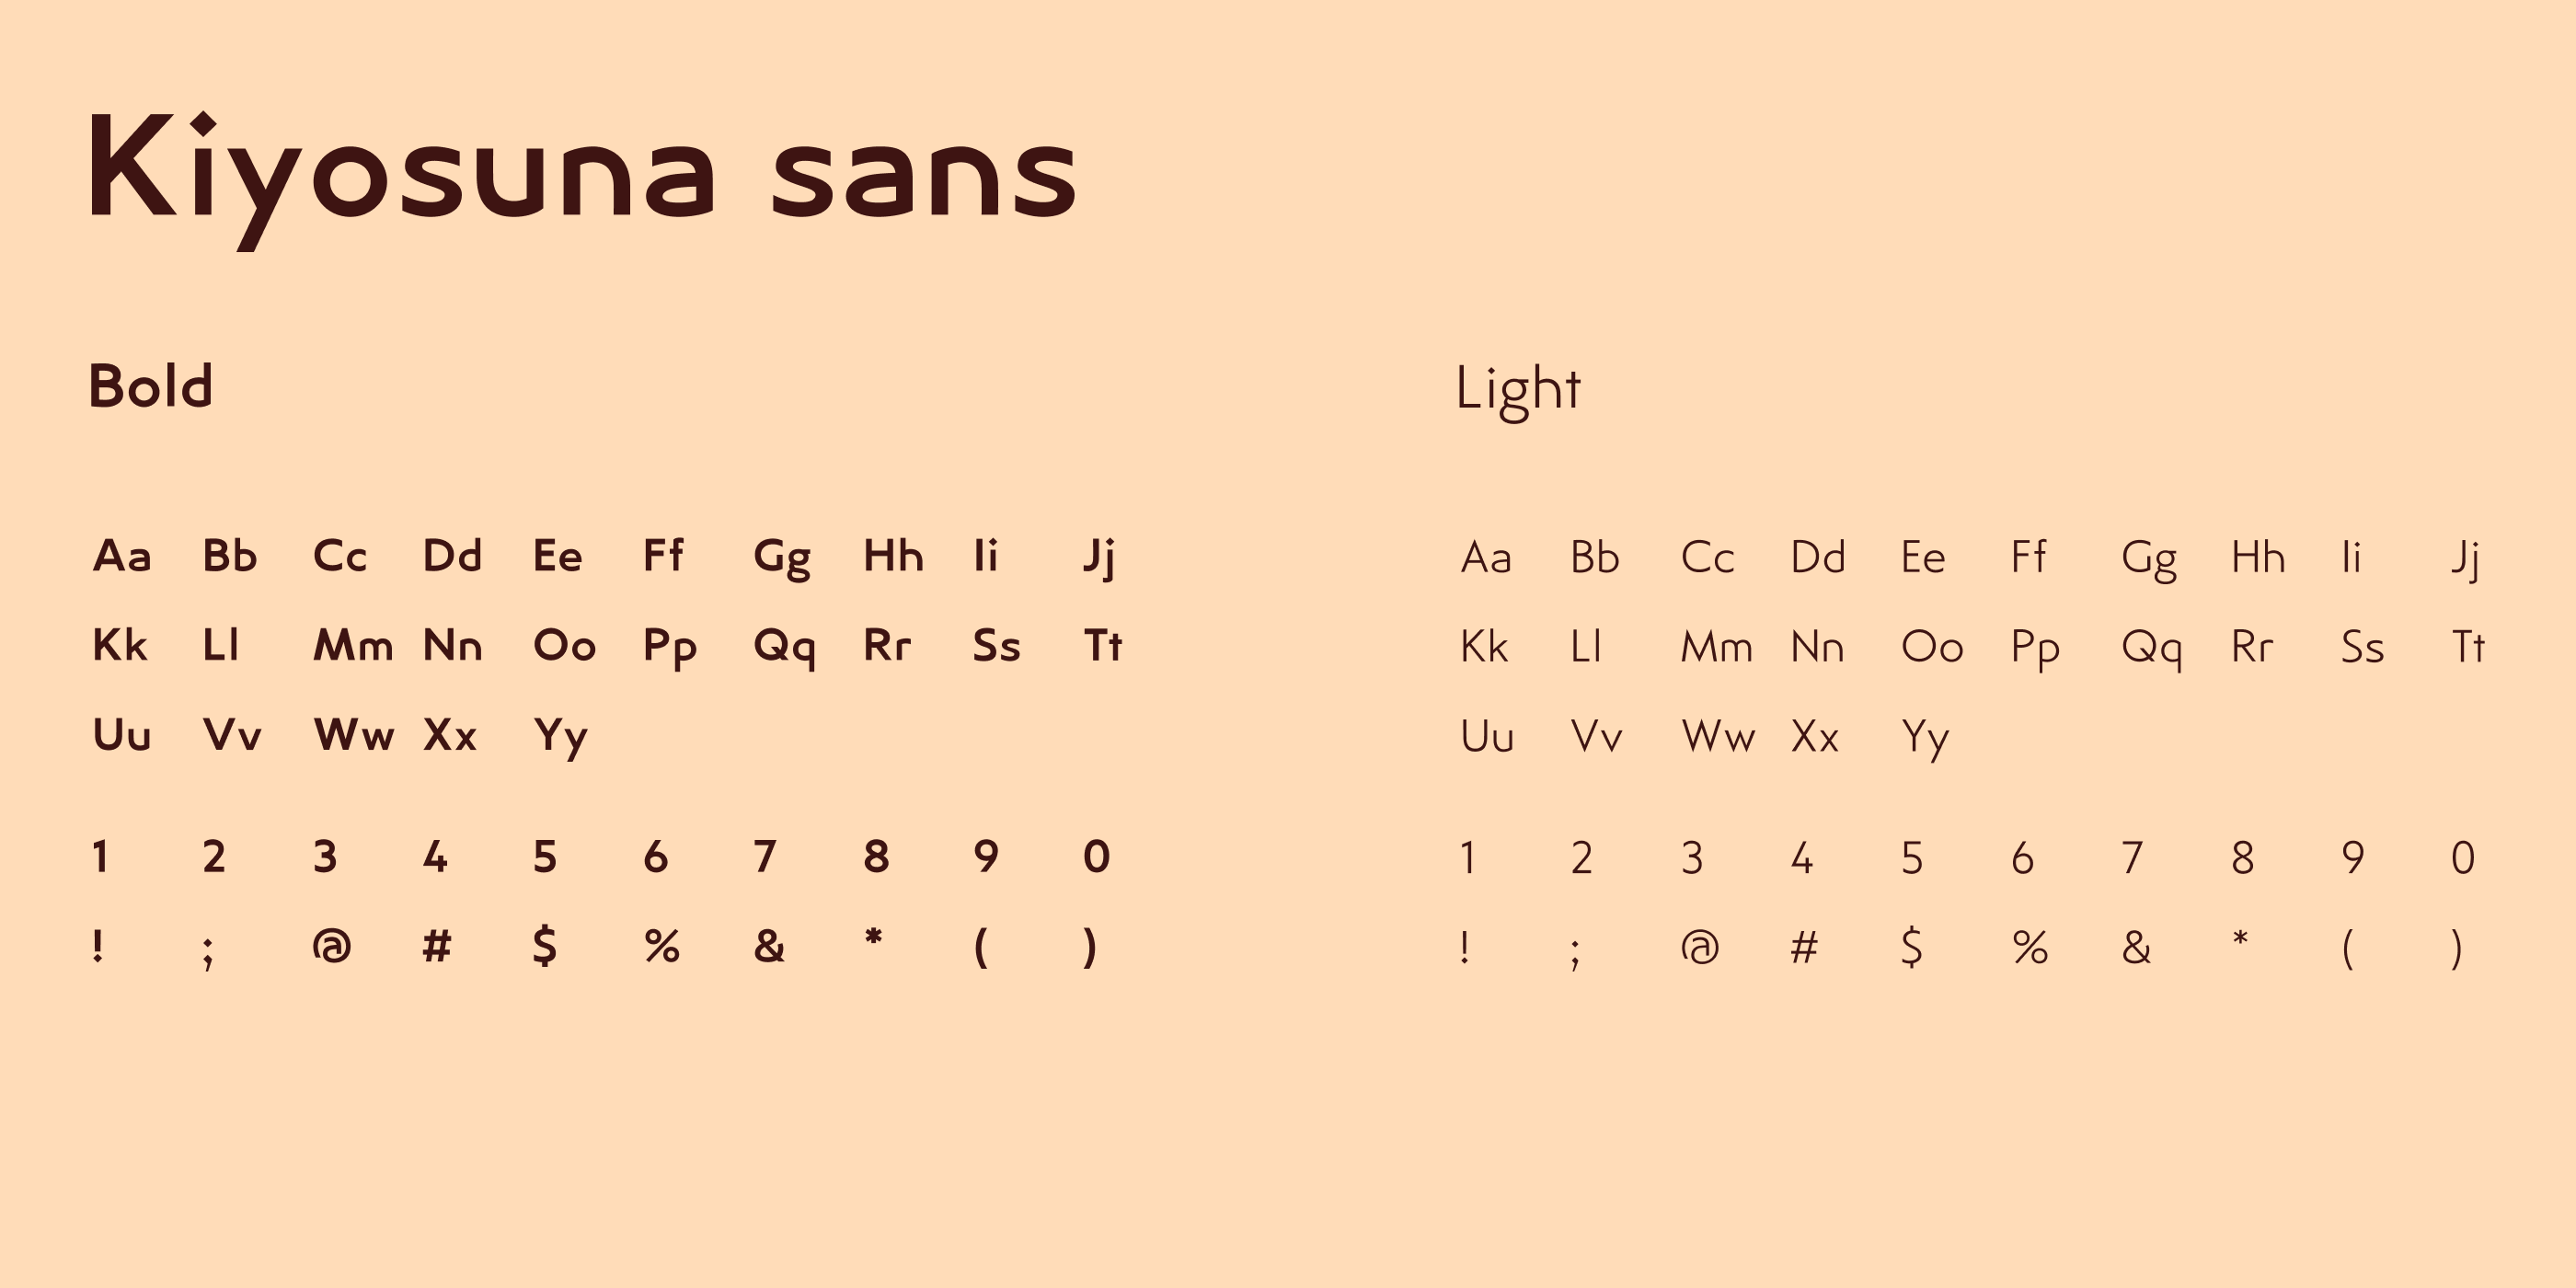Click the 'Aa' sample in the Bold section
This screenshot has height=1288, width=2576.
click(122, 556)
